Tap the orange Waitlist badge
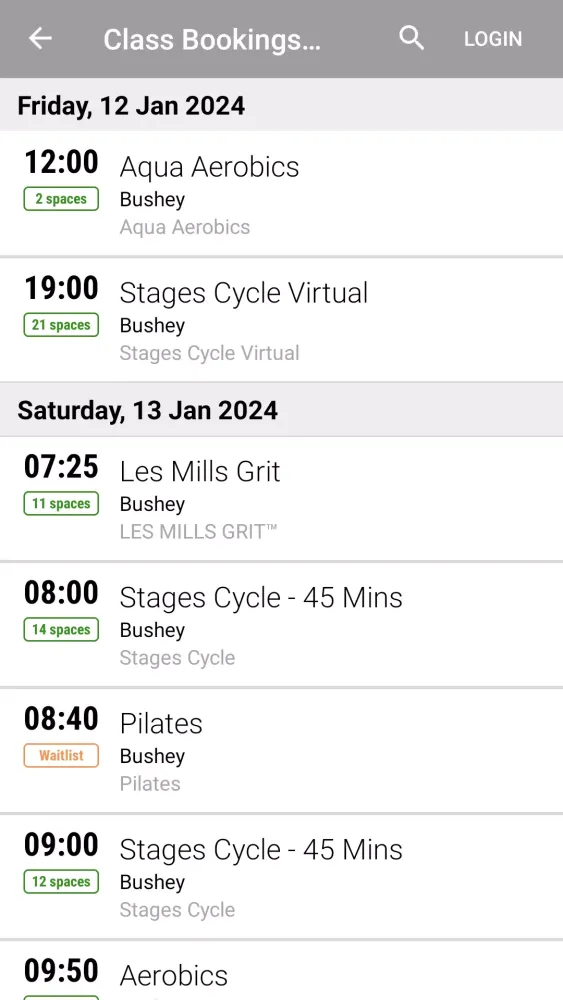 click(x=61, y=756)
